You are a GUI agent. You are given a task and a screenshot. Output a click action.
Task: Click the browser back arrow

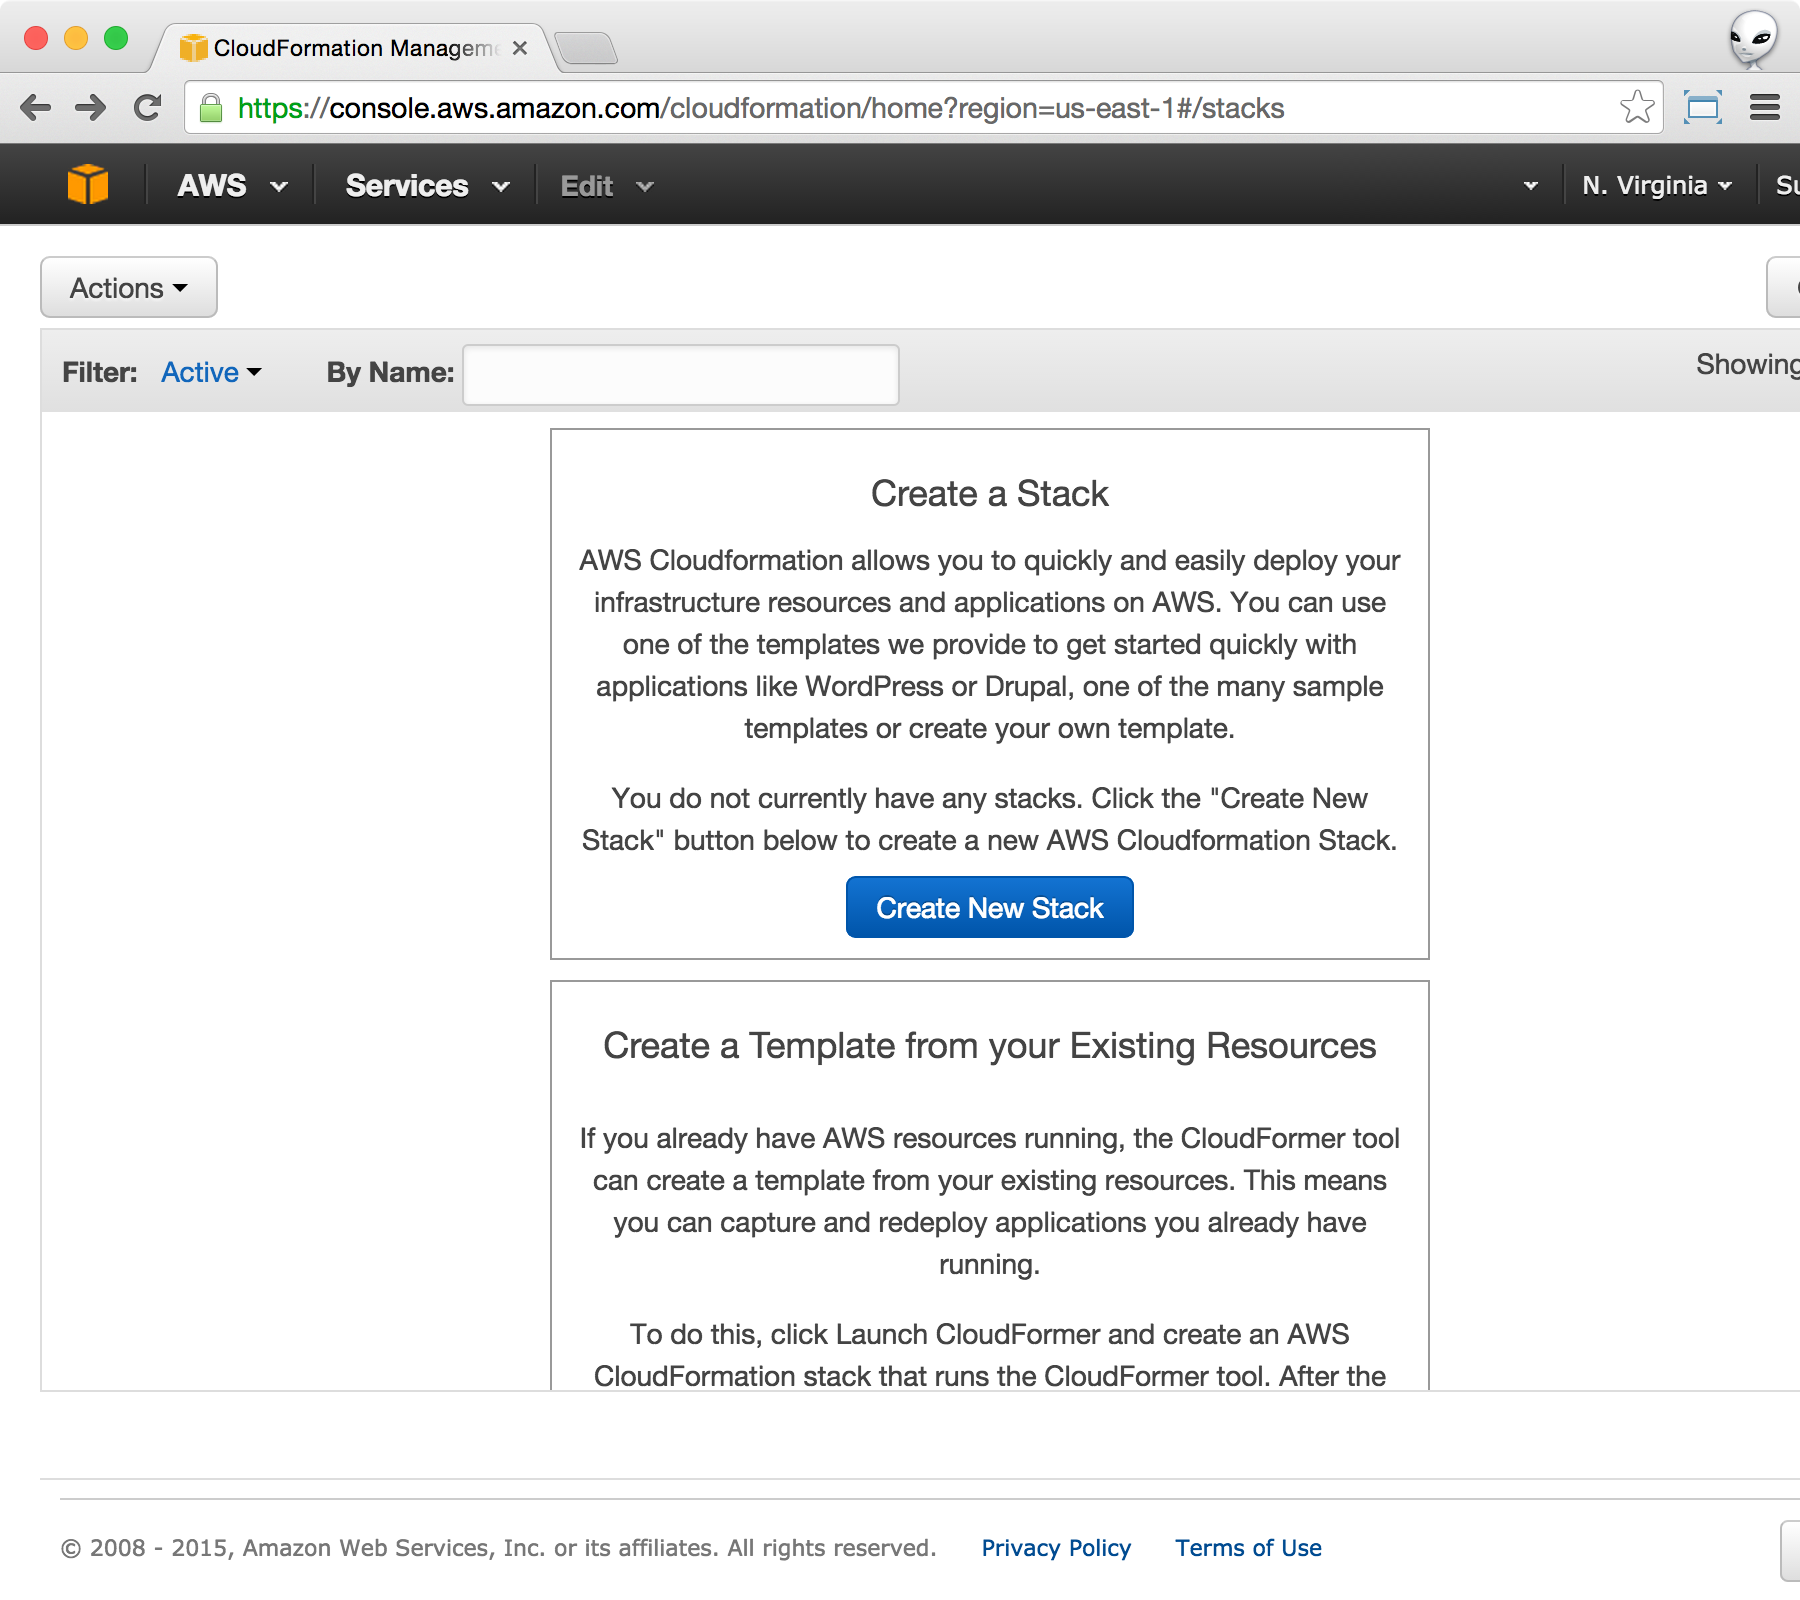click(36, 108)
